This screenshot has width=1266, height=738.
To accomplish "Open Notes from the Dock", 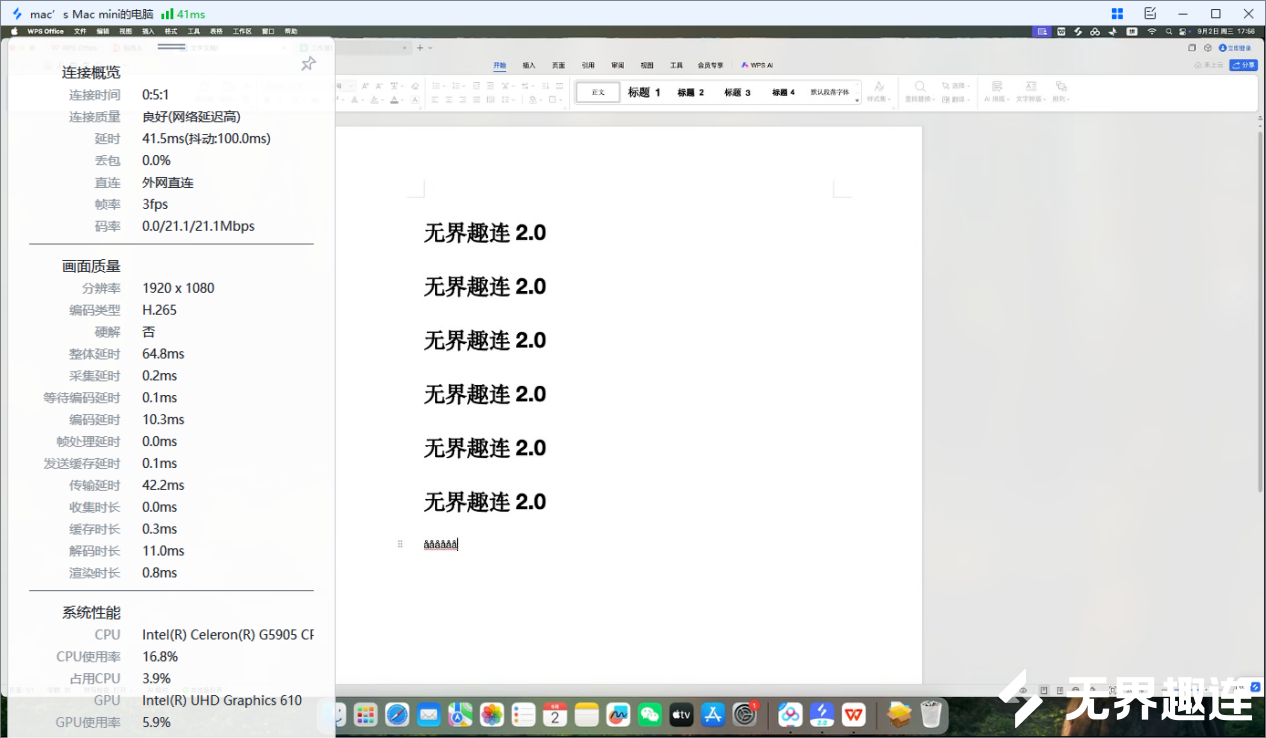I will [x=587, y=714].
